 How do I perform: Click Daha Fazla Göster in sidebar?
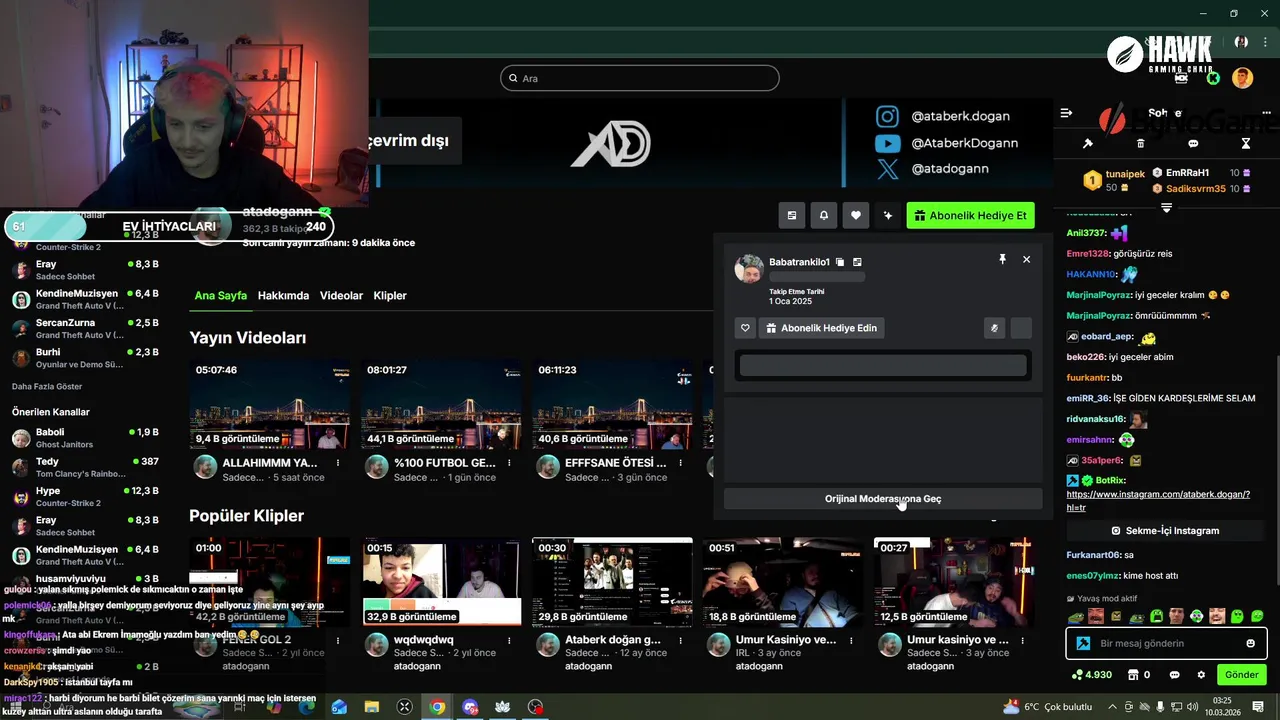coord(47,386)
